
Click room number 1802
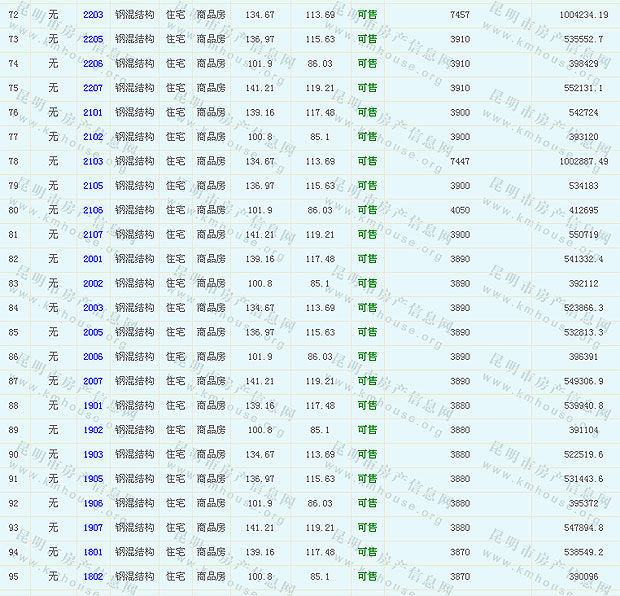[x=92, y=577]
